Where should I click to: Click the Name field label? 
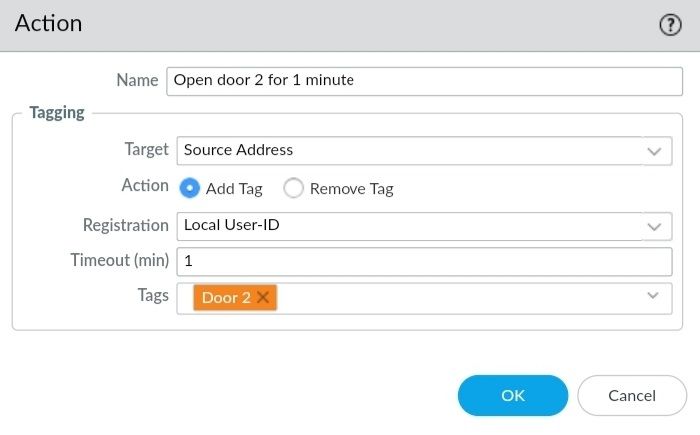(x=137, y=80)
